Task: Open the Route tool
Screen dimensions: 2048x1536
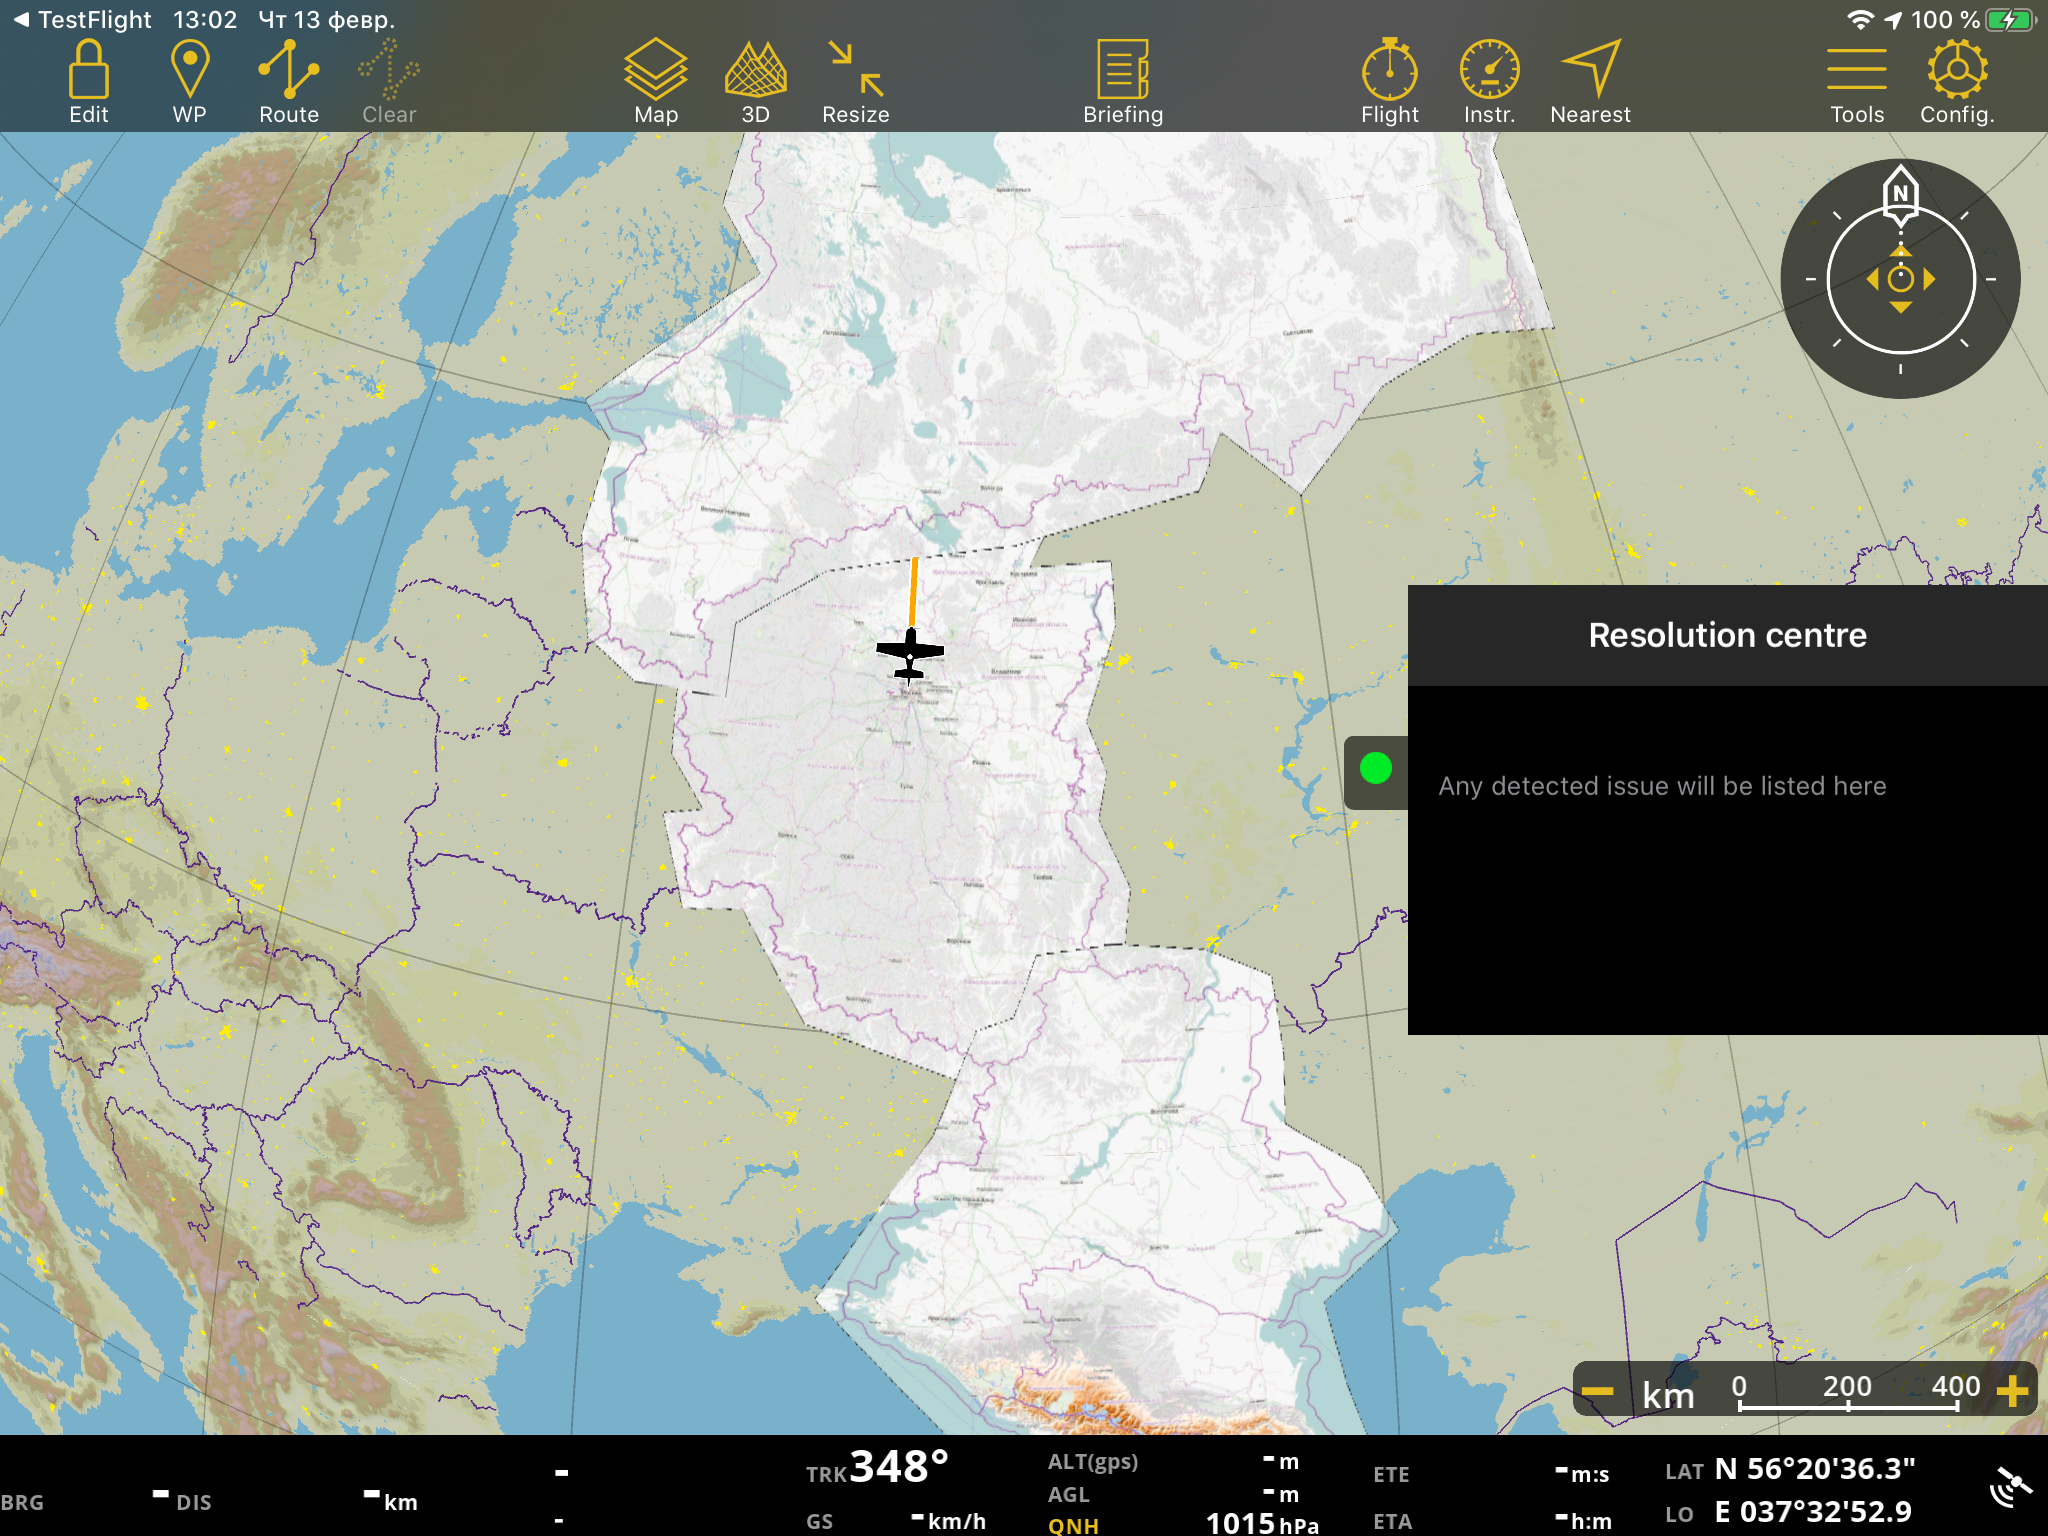Action: (289, 82)
